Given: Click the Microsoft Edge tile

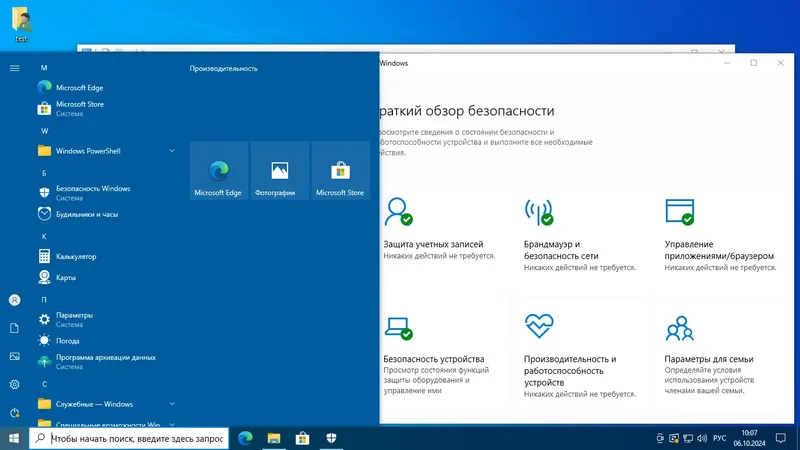Looking at the screenshot, I should pyautogui.click(x=219, y=171).
